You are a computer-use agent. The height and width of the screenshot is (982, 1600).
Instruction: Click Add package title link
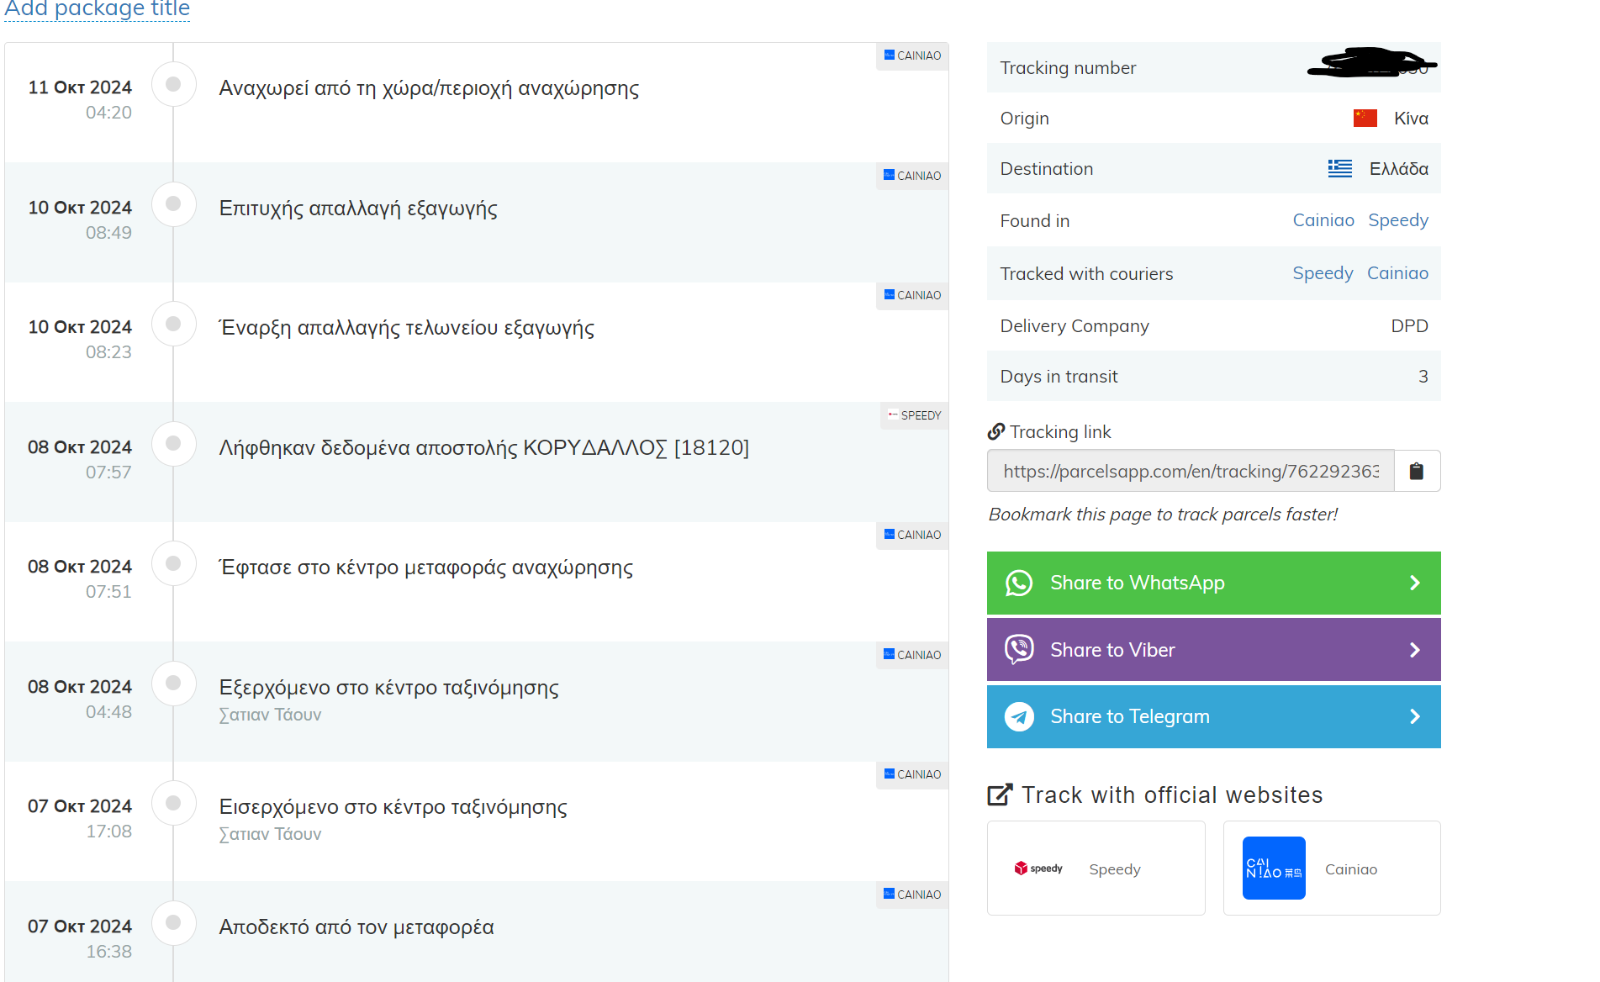point(97,10)
